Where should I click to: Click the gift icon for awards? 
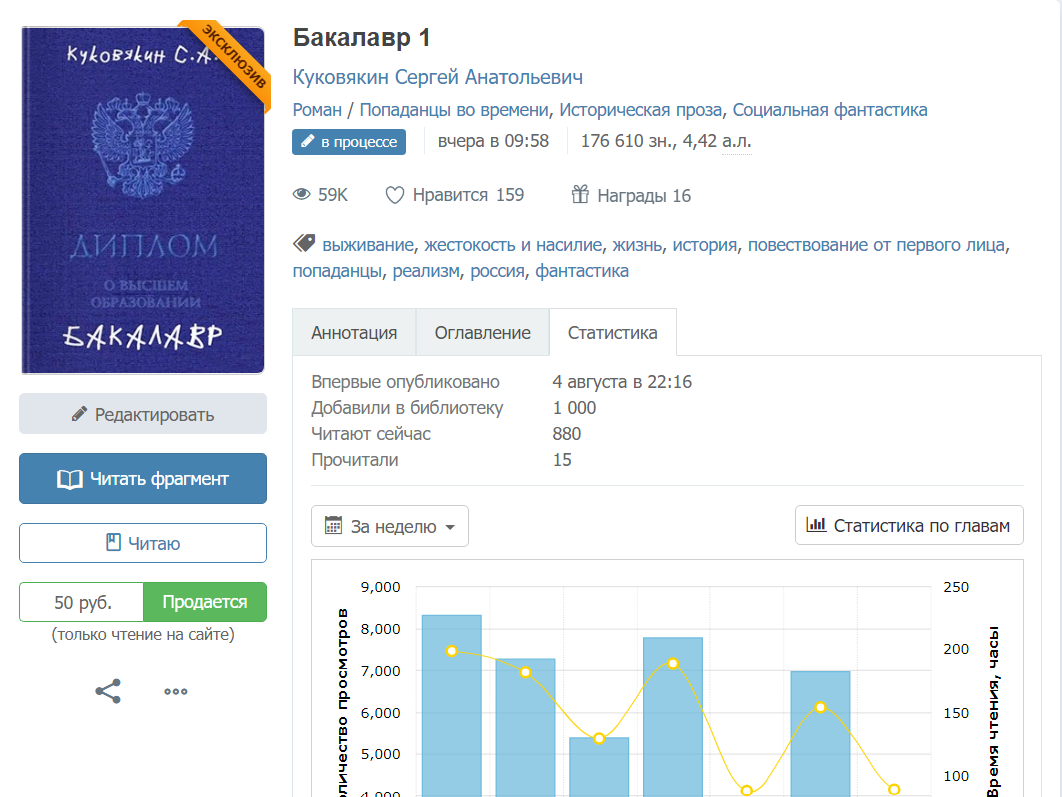[x=580, y=195]
